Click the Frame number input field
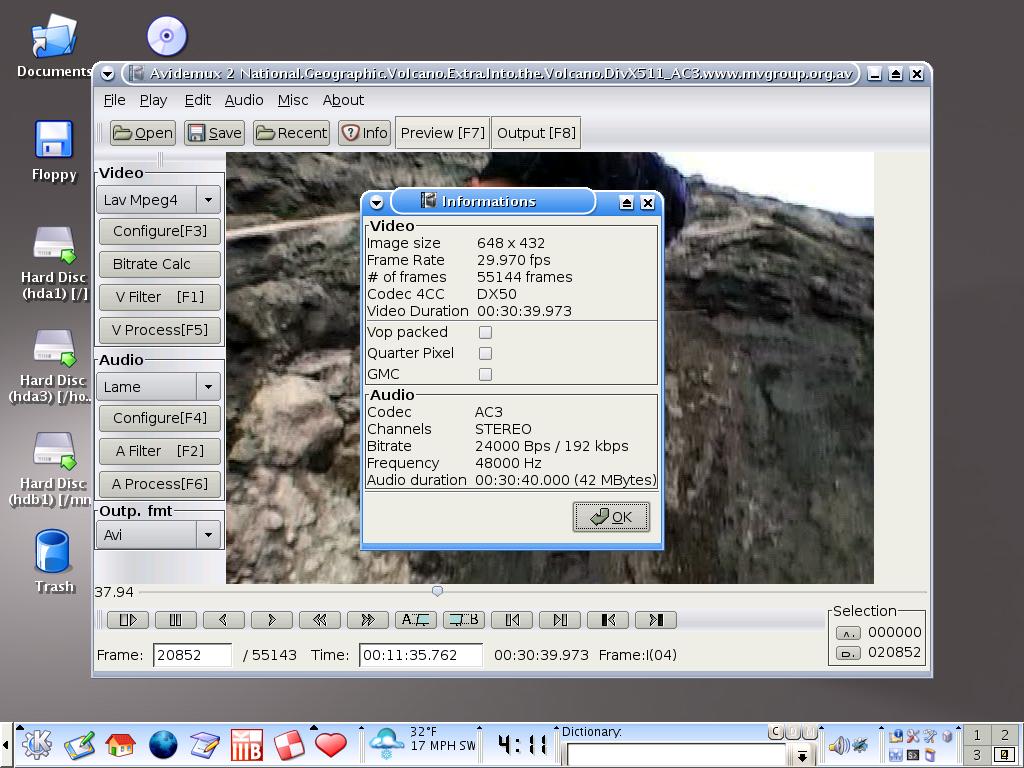1024x768 pixels. click(192, 655)
